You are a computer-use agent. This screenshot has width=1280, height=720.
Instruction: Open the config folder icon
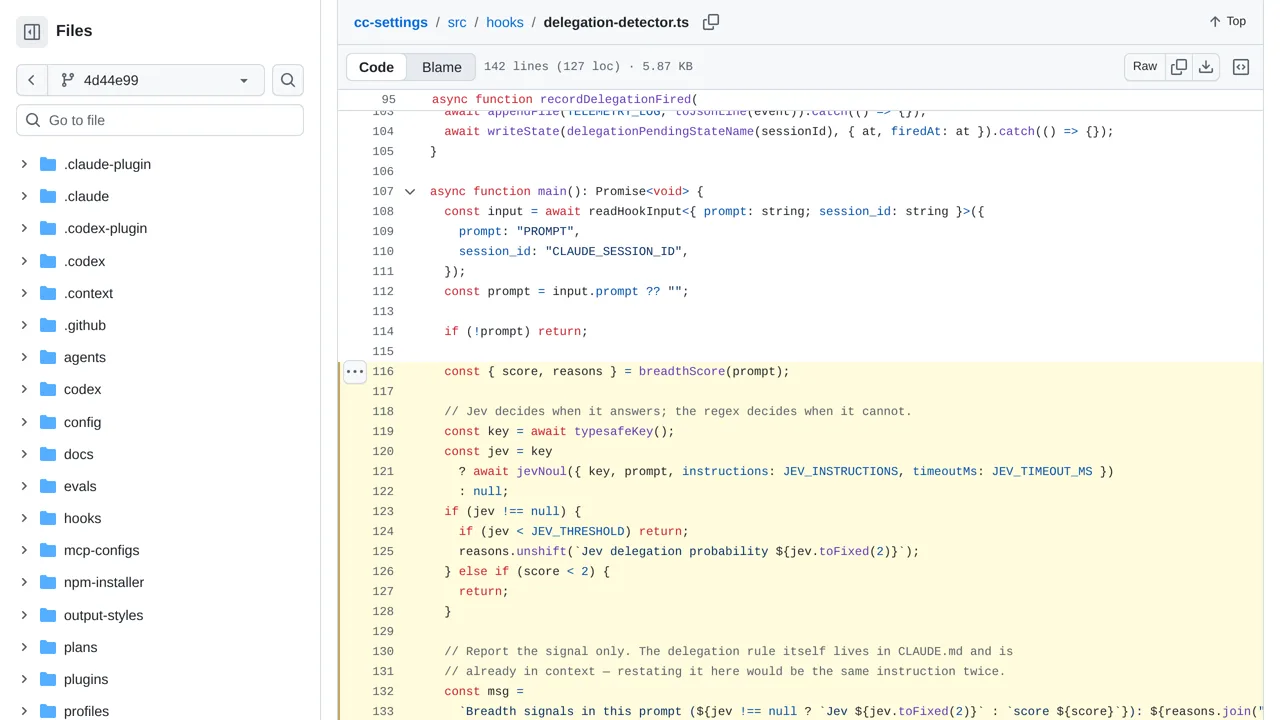point(48,422)
